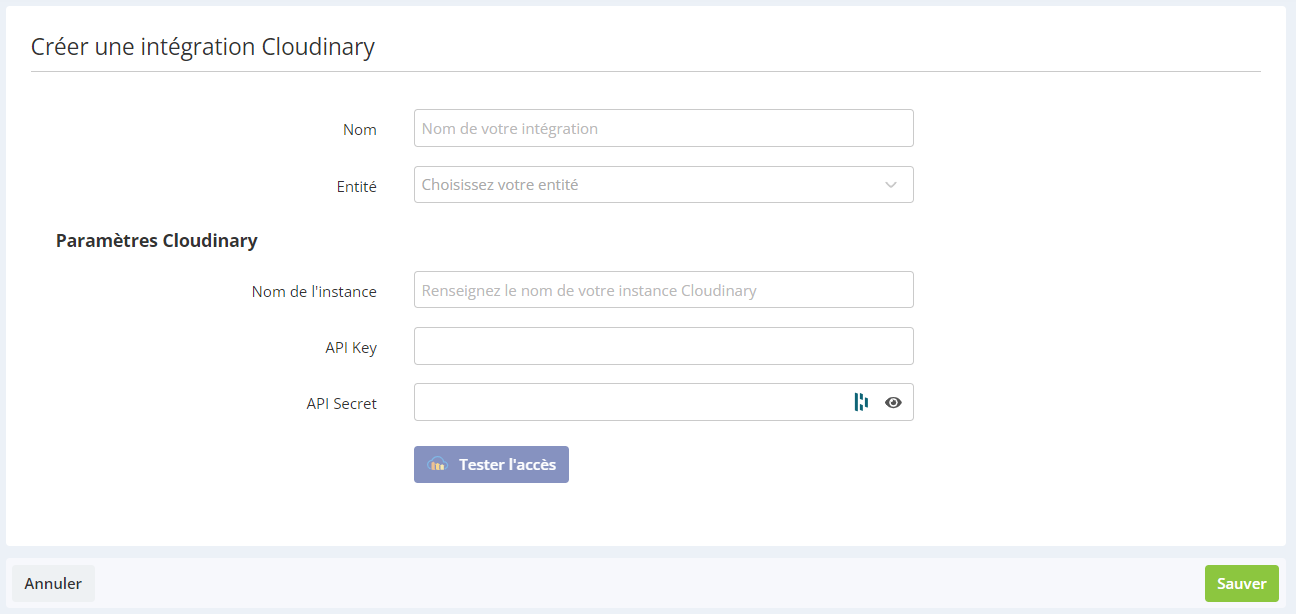This screenshot has width=1296, height=614.
Task: Click the cloud icon on Tester l'accès
Action: [437, 464]
